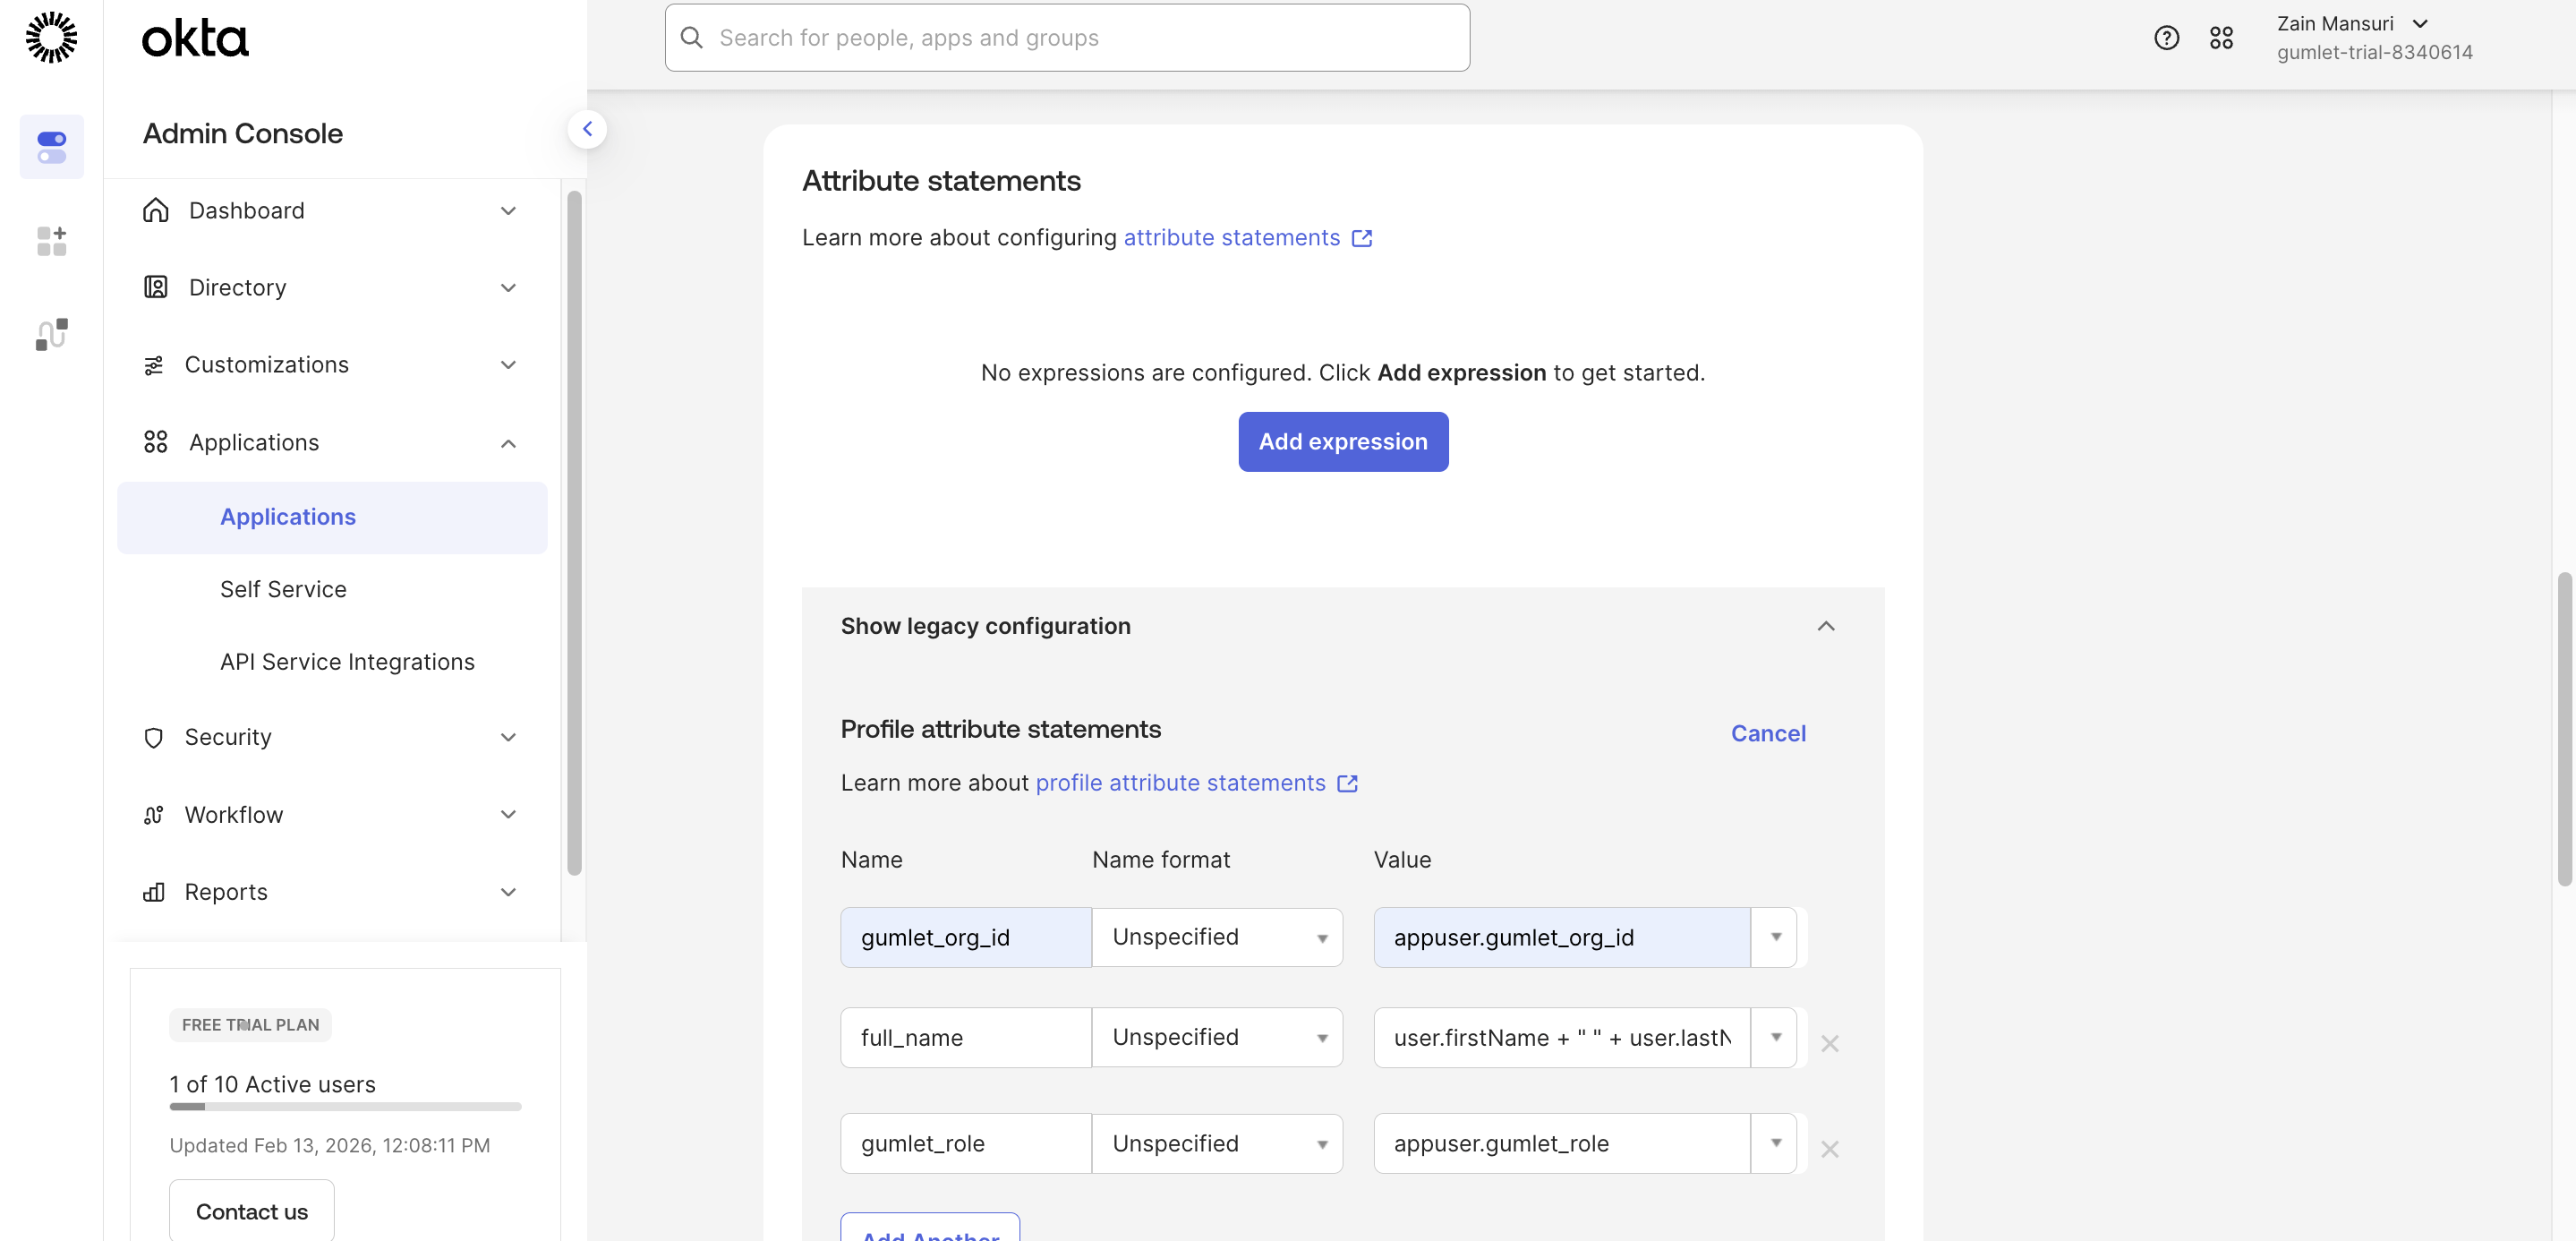Select the Admin Console toggle rail icon

[51, 147]
